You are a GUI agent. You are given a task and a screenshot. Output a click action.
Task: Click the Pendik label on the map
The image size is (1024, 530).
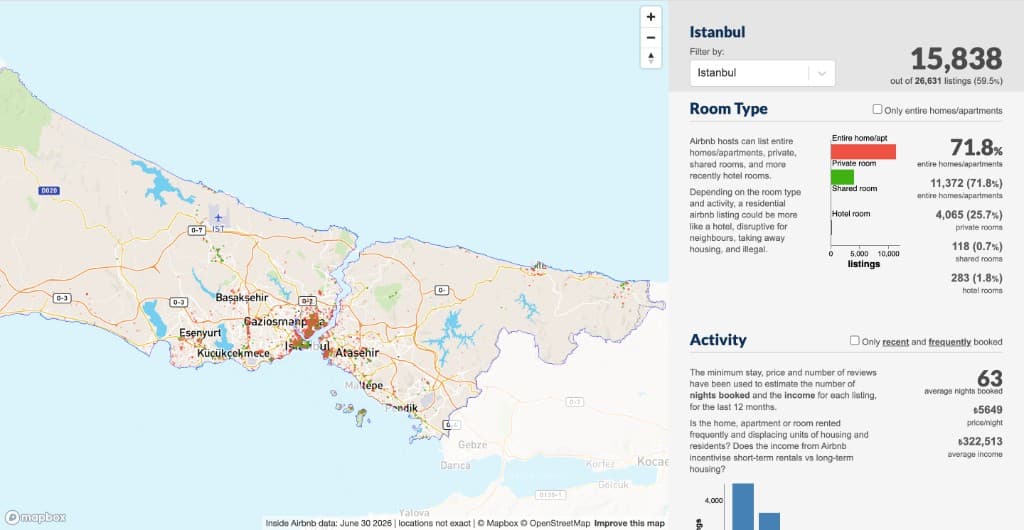pyautogui.click(x=401, y=409)
